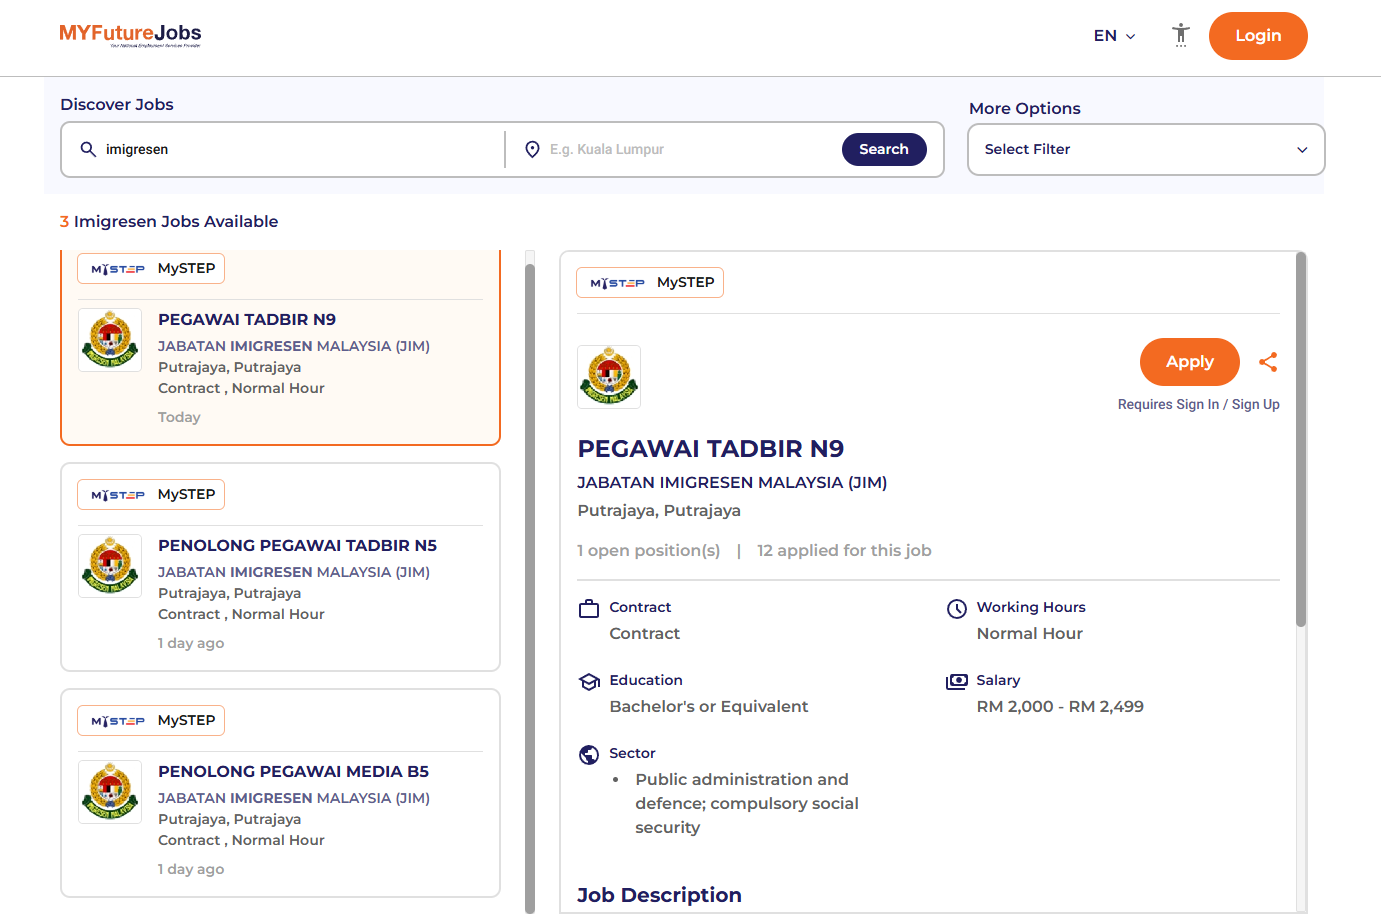Open the PEGAWAI TADBIR N9 job card title
This screenshot has width=1381, height=914.
pyautogui.click(x=247, y=320)
